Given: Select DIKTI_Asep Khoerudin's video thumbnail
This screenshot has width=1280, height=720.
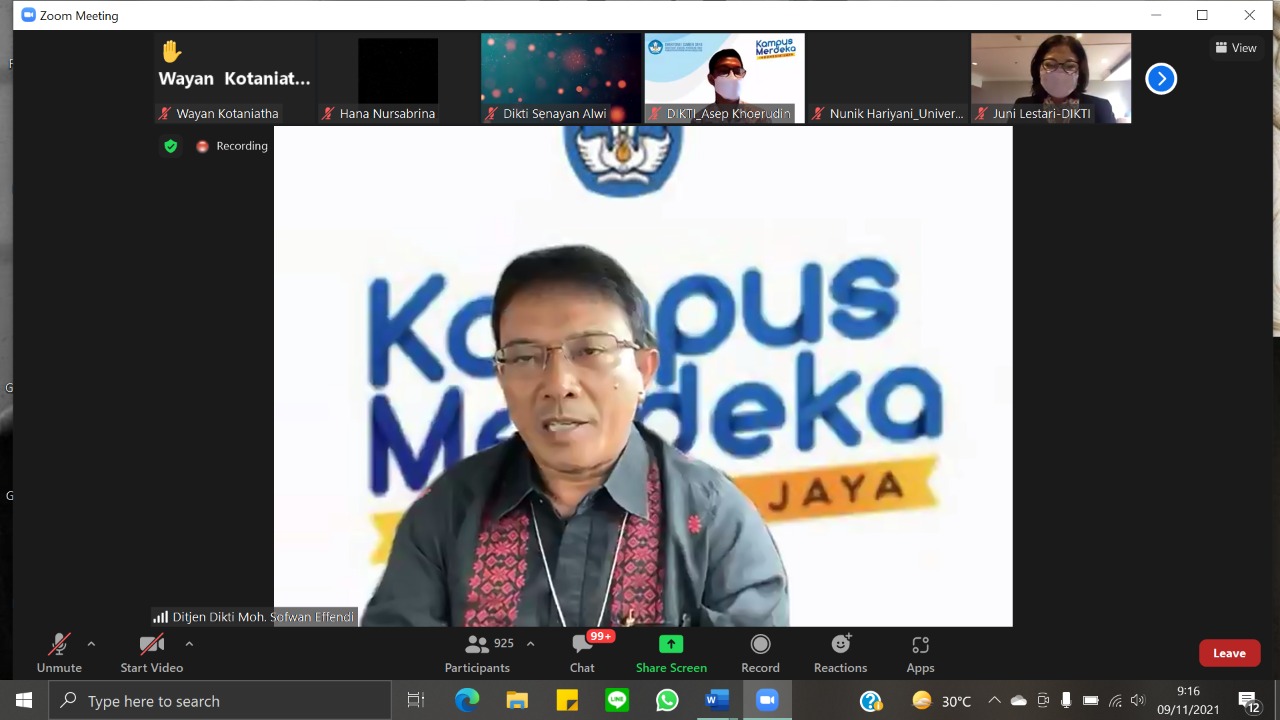Looking at the screenshot, I should [x=724, y=78].
